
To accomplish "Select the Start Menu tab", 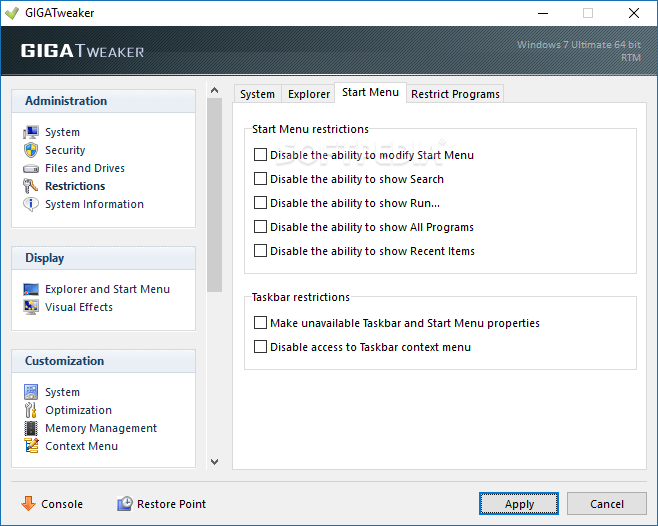I will pyautogui.click(x=370, y=92).
